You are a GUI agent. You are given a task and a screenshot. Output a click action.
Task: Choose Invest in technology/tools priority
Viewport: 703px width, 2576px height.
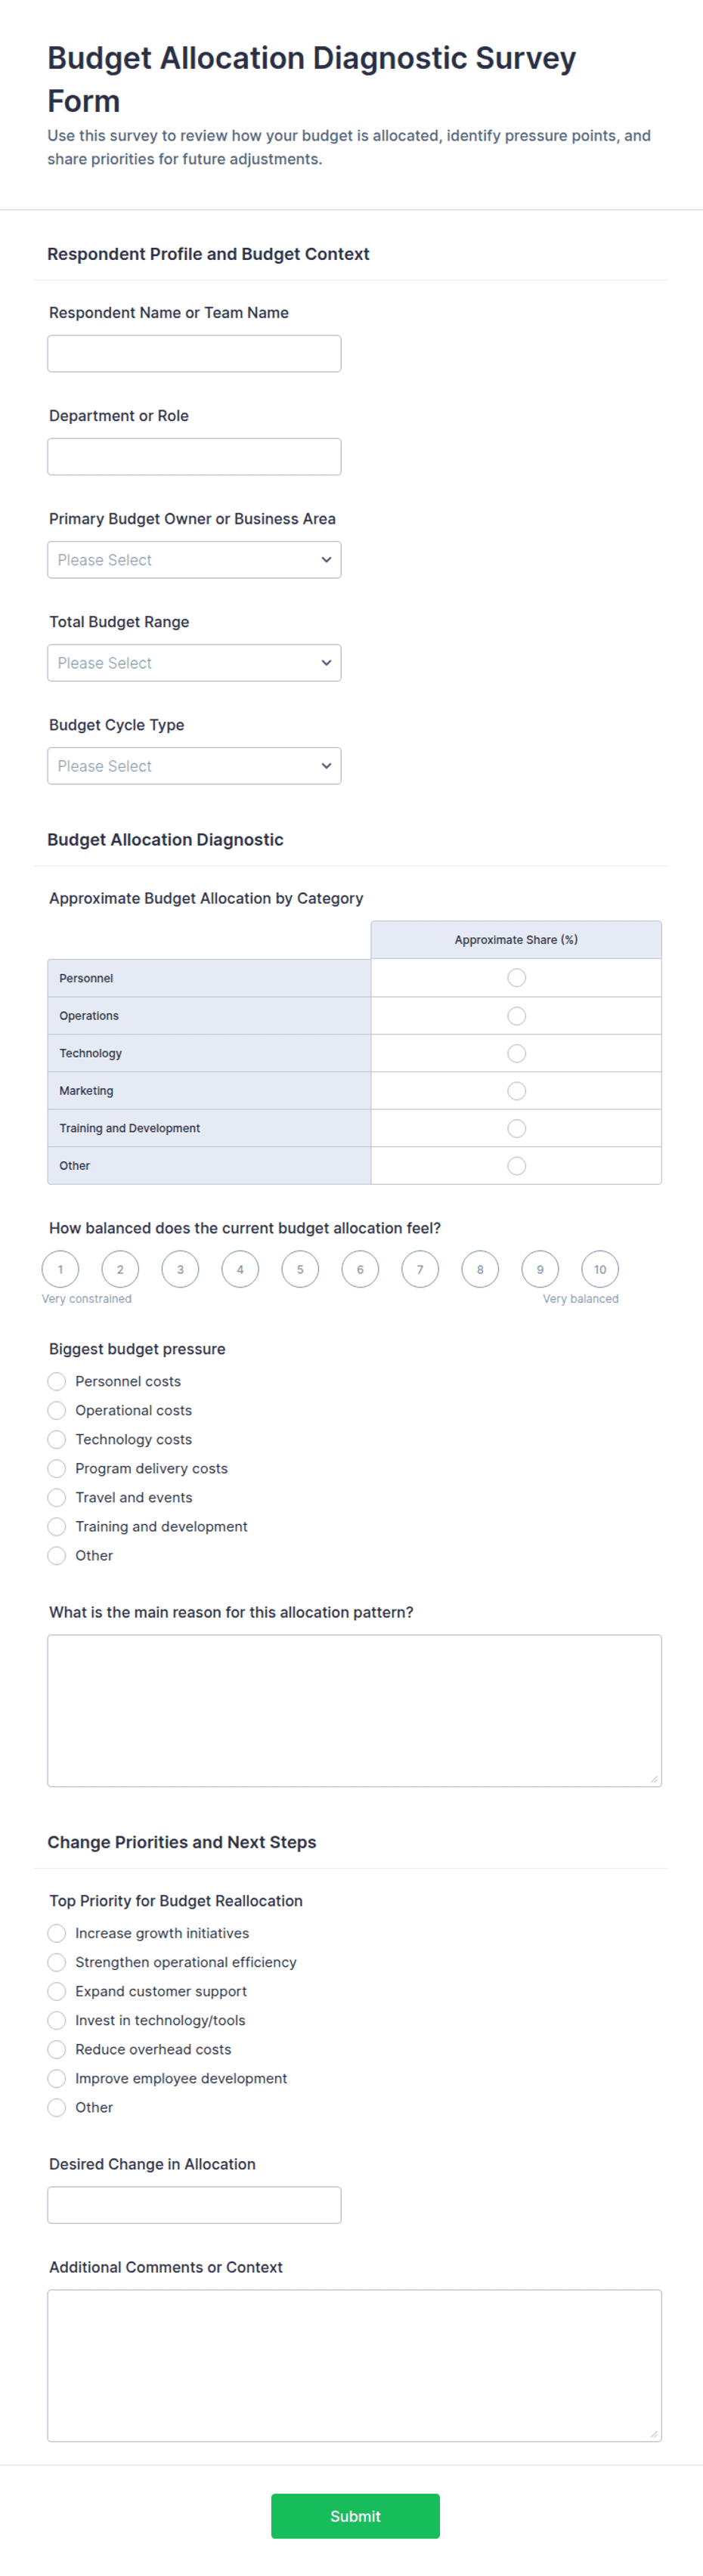pyautogui.click(x=57, y=2020)
